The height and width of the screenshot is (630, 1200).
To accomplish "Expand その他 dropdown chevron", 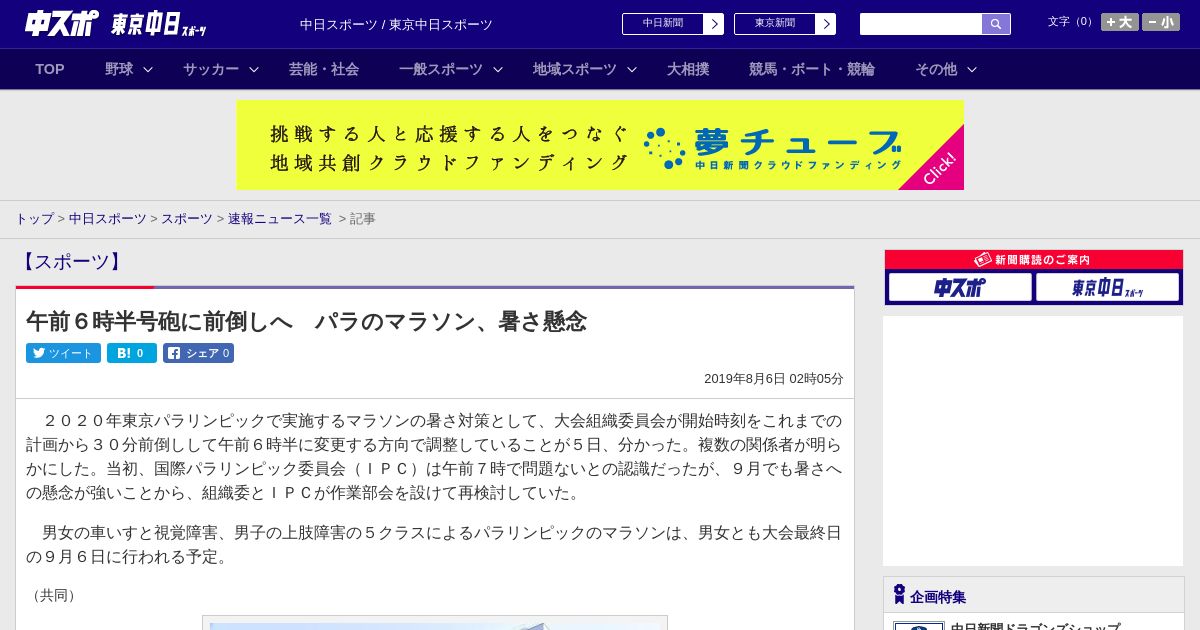I will point(972,69).
